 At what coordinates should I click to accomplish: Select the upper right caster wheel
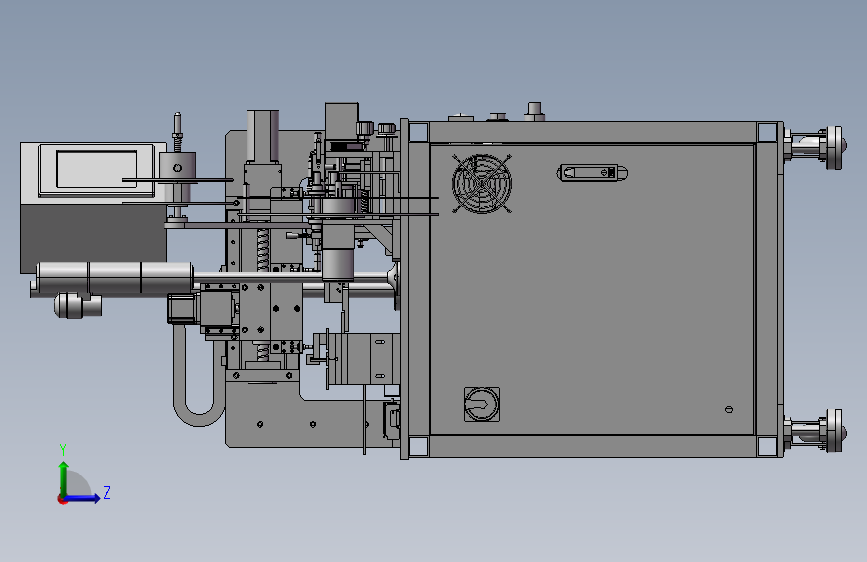click(834, 147)
